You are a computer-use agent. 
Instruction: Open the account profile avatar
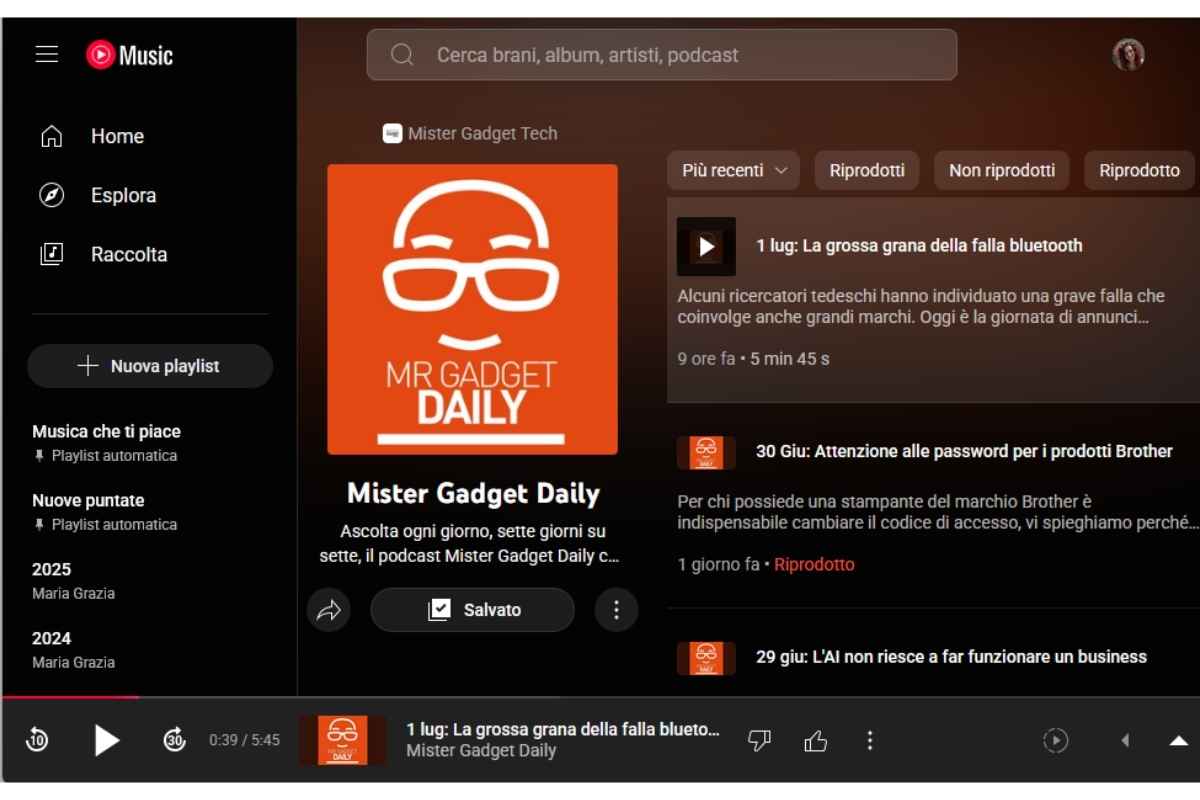coord(1128,54)
